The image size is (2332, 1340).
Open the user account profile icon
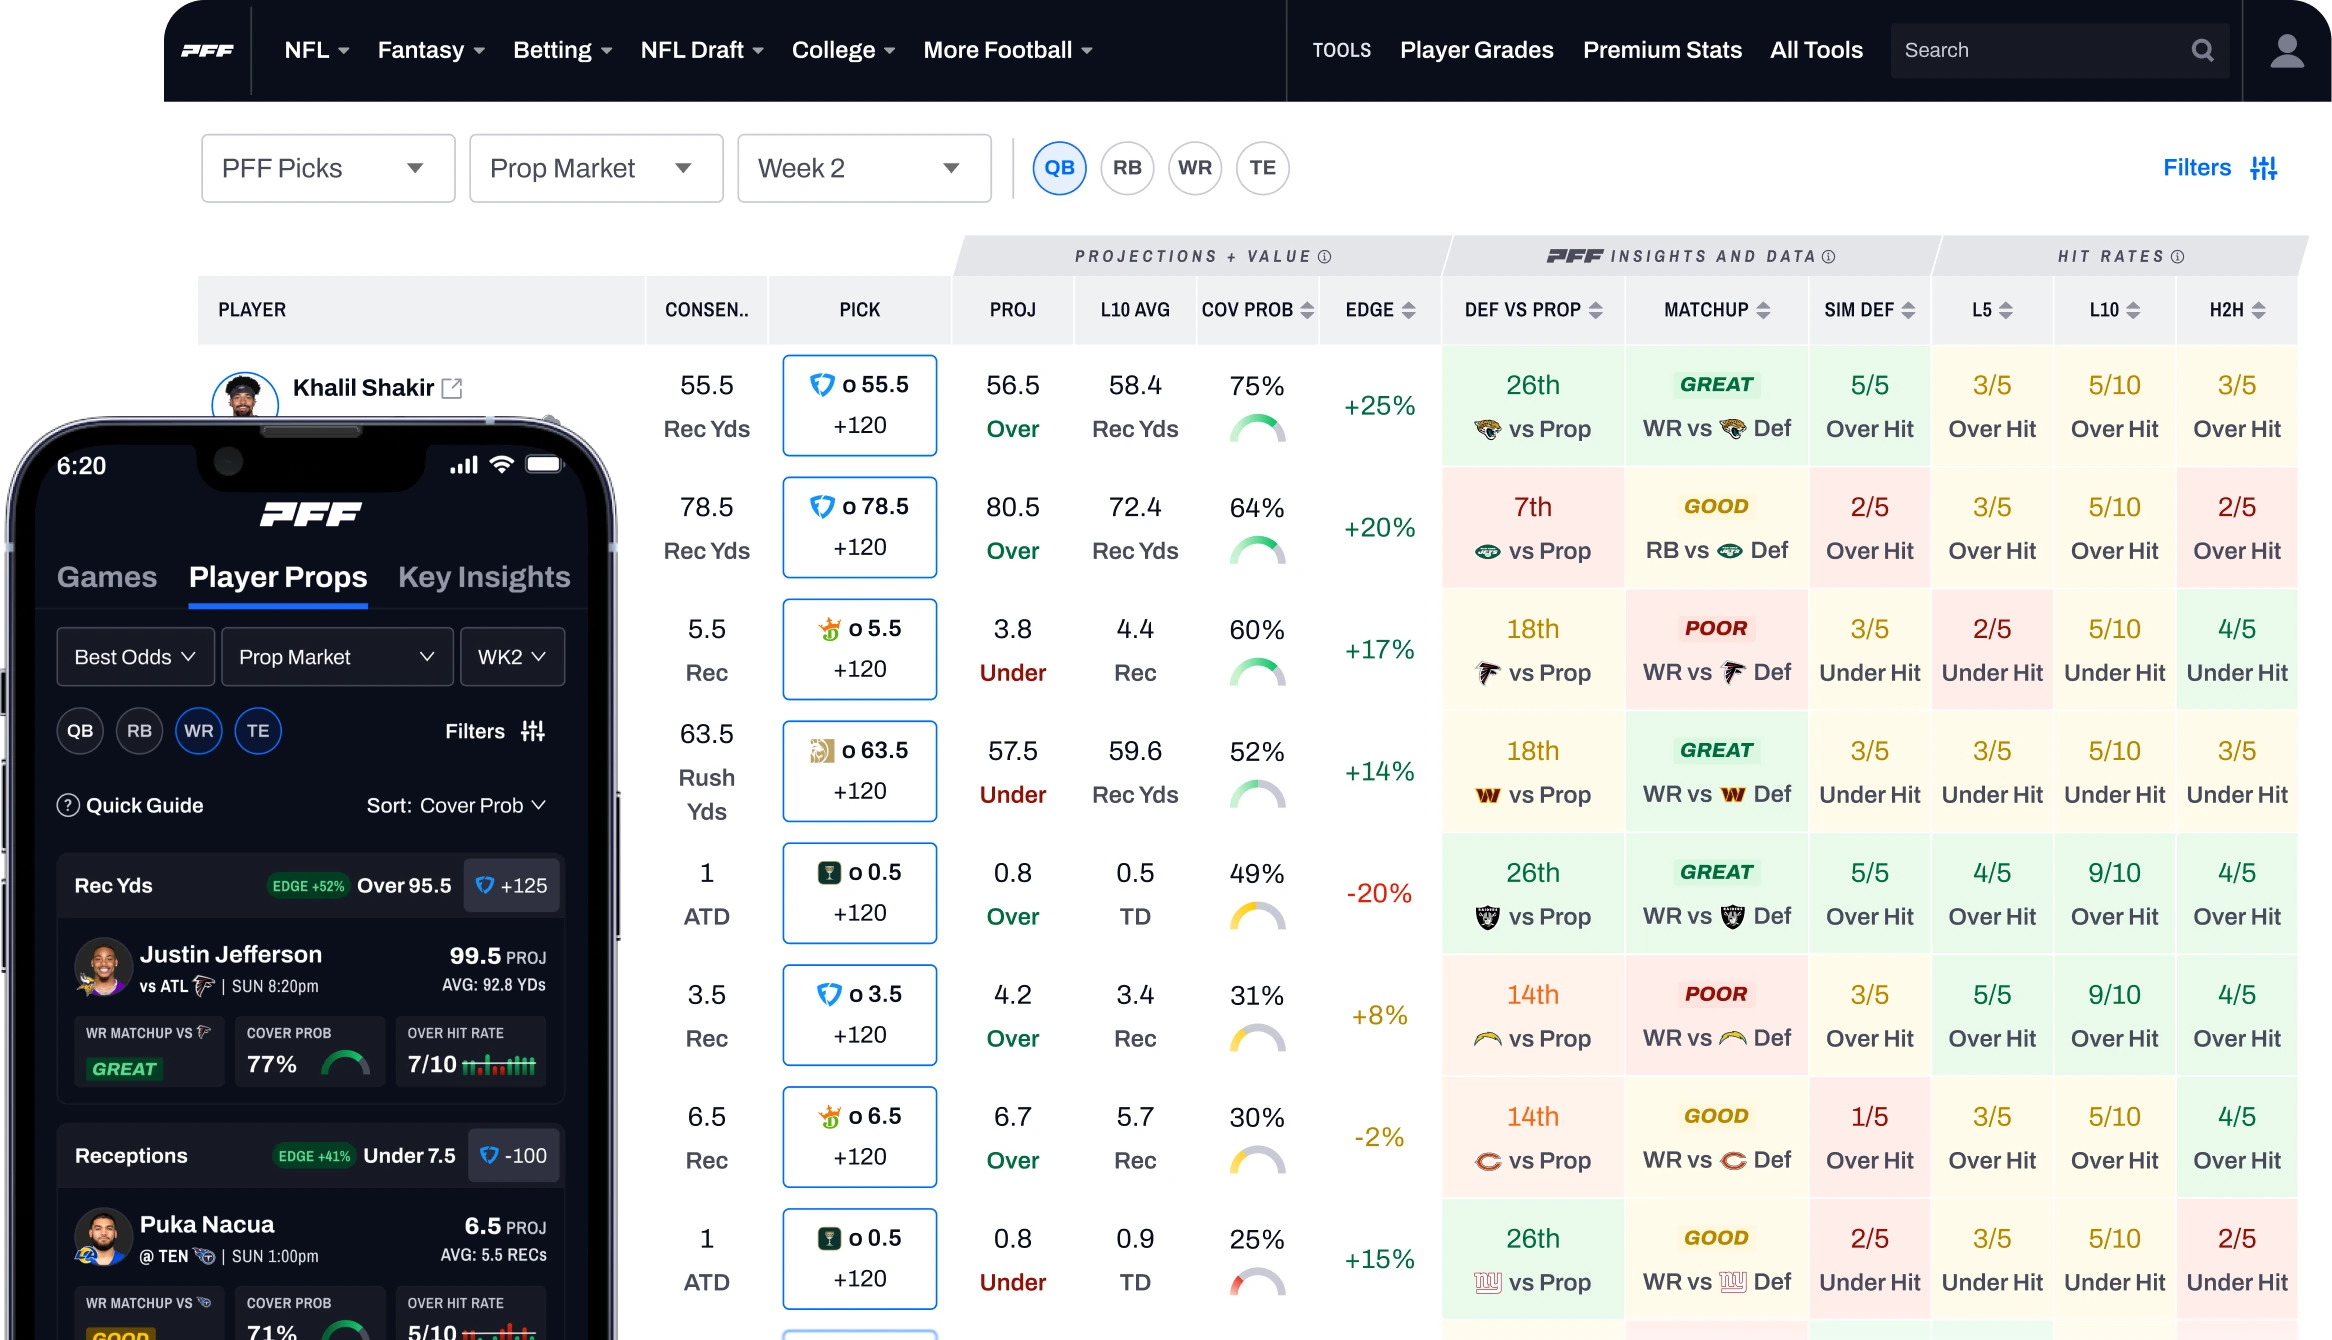coord(2287,50)
